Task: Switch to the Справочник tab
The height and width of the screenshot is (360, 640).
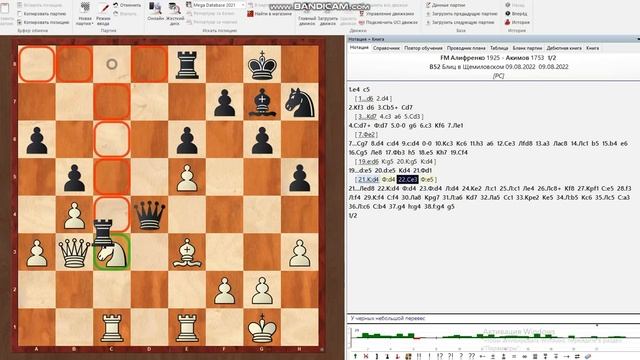Action: tap(386, 48)
